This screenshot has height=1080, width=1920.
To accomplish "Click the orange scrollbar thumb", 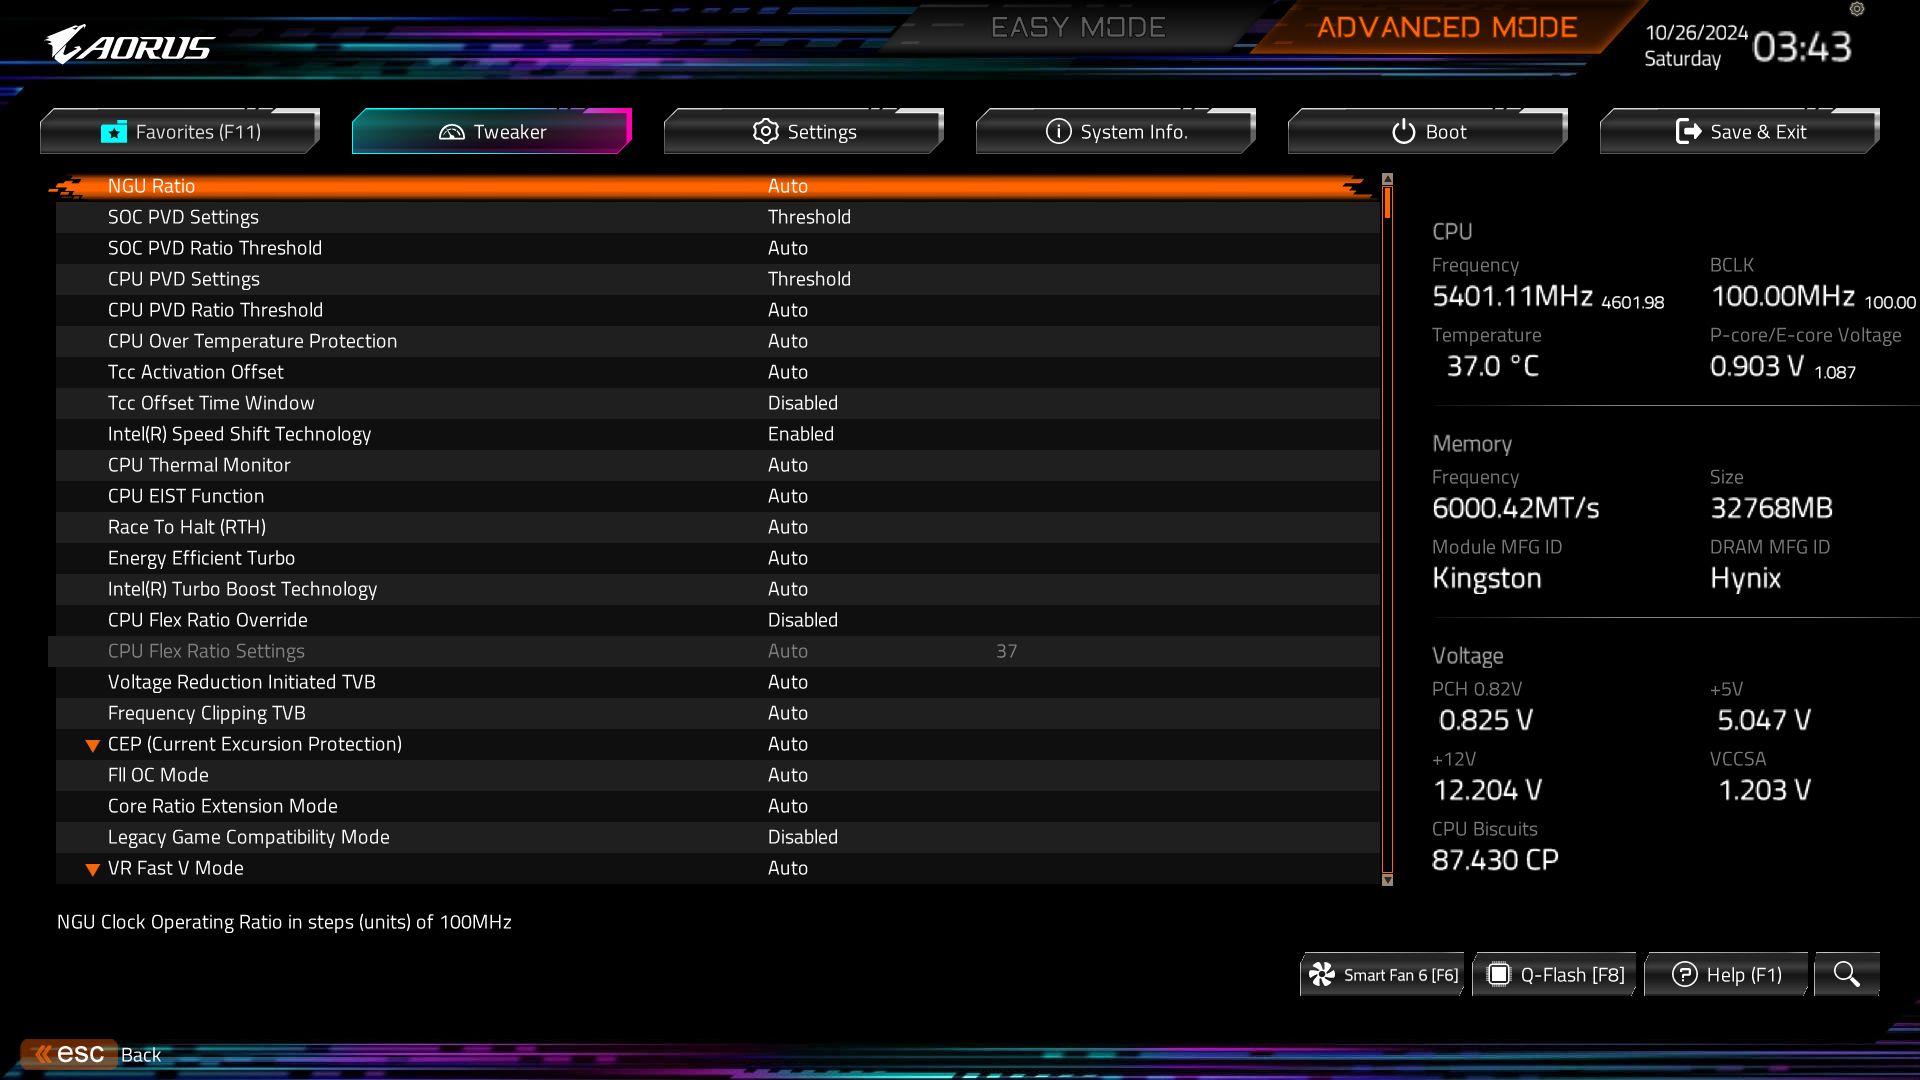I will [1387, 203].
